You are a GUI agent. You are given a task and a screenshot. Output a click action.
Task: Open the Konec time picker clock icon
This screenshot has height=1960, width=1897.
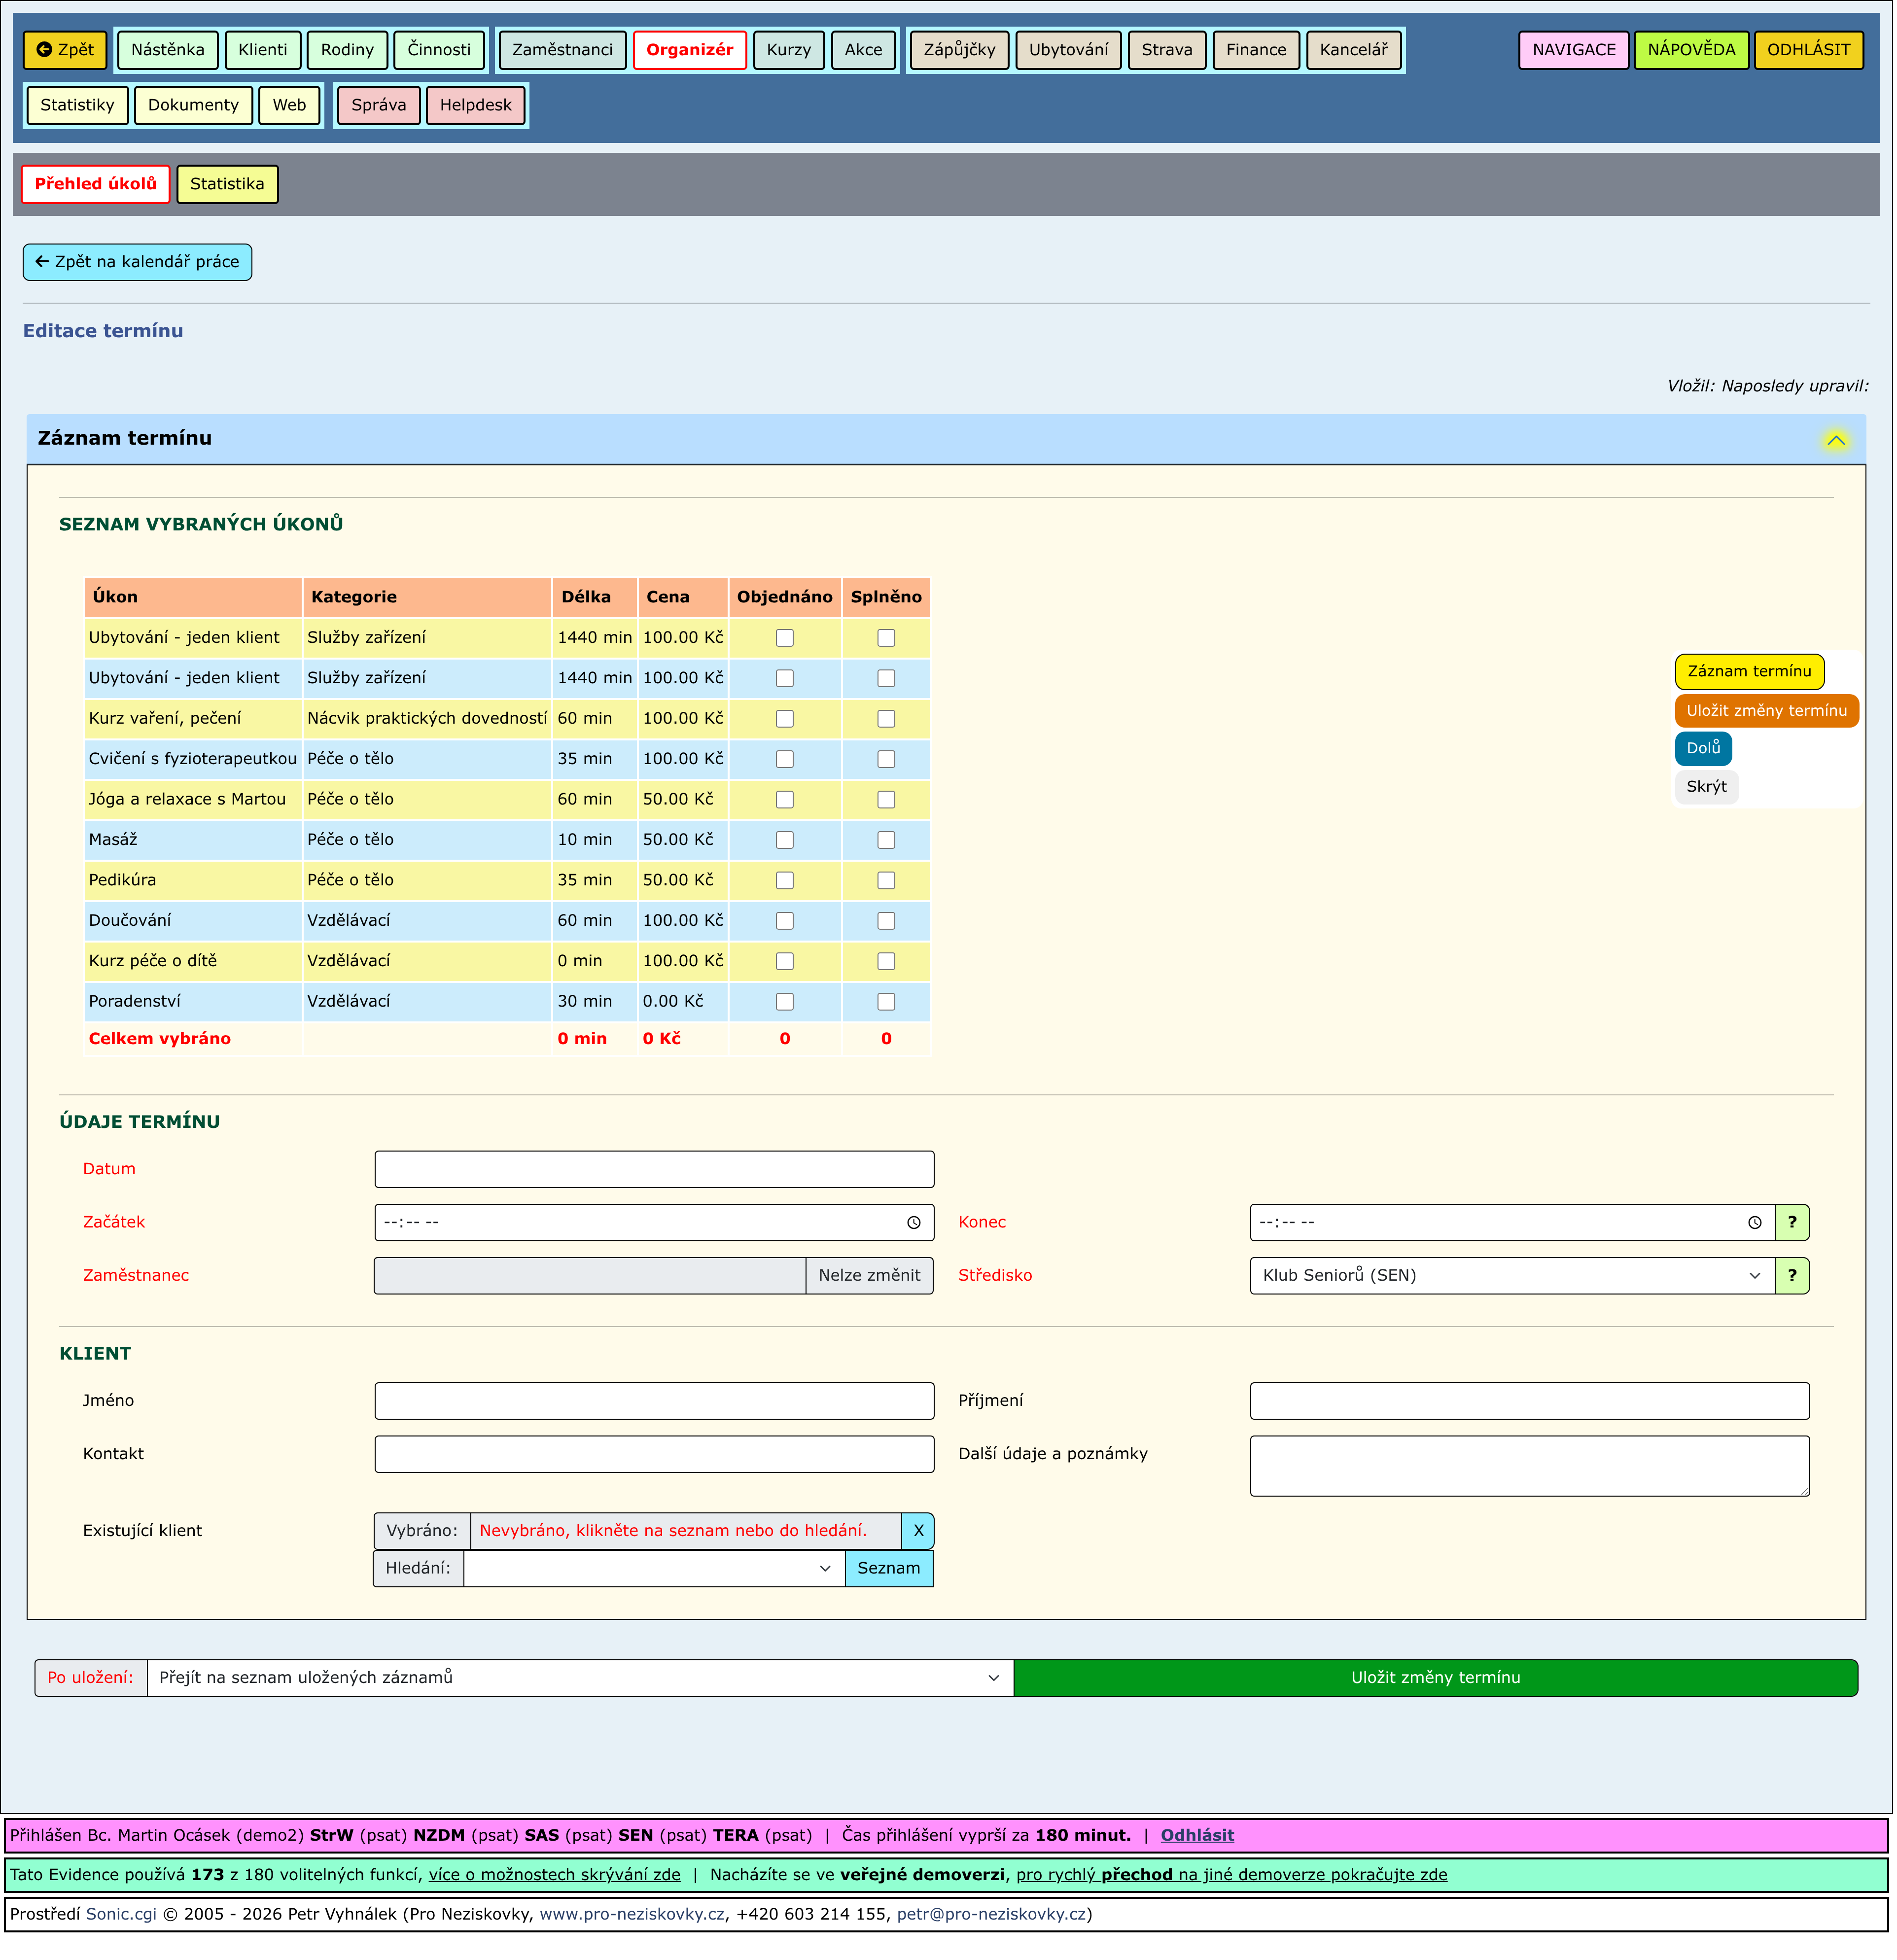coord(1754,1222)
